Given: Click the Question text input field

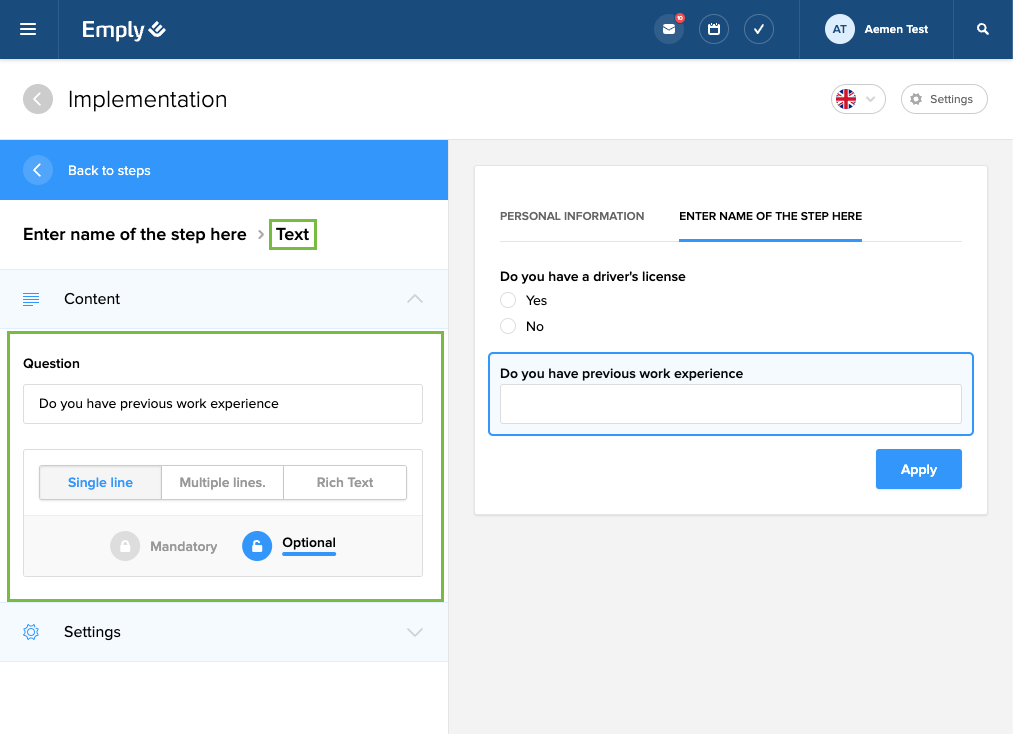Looking at the screenshot, I should [x=223, y=404].
